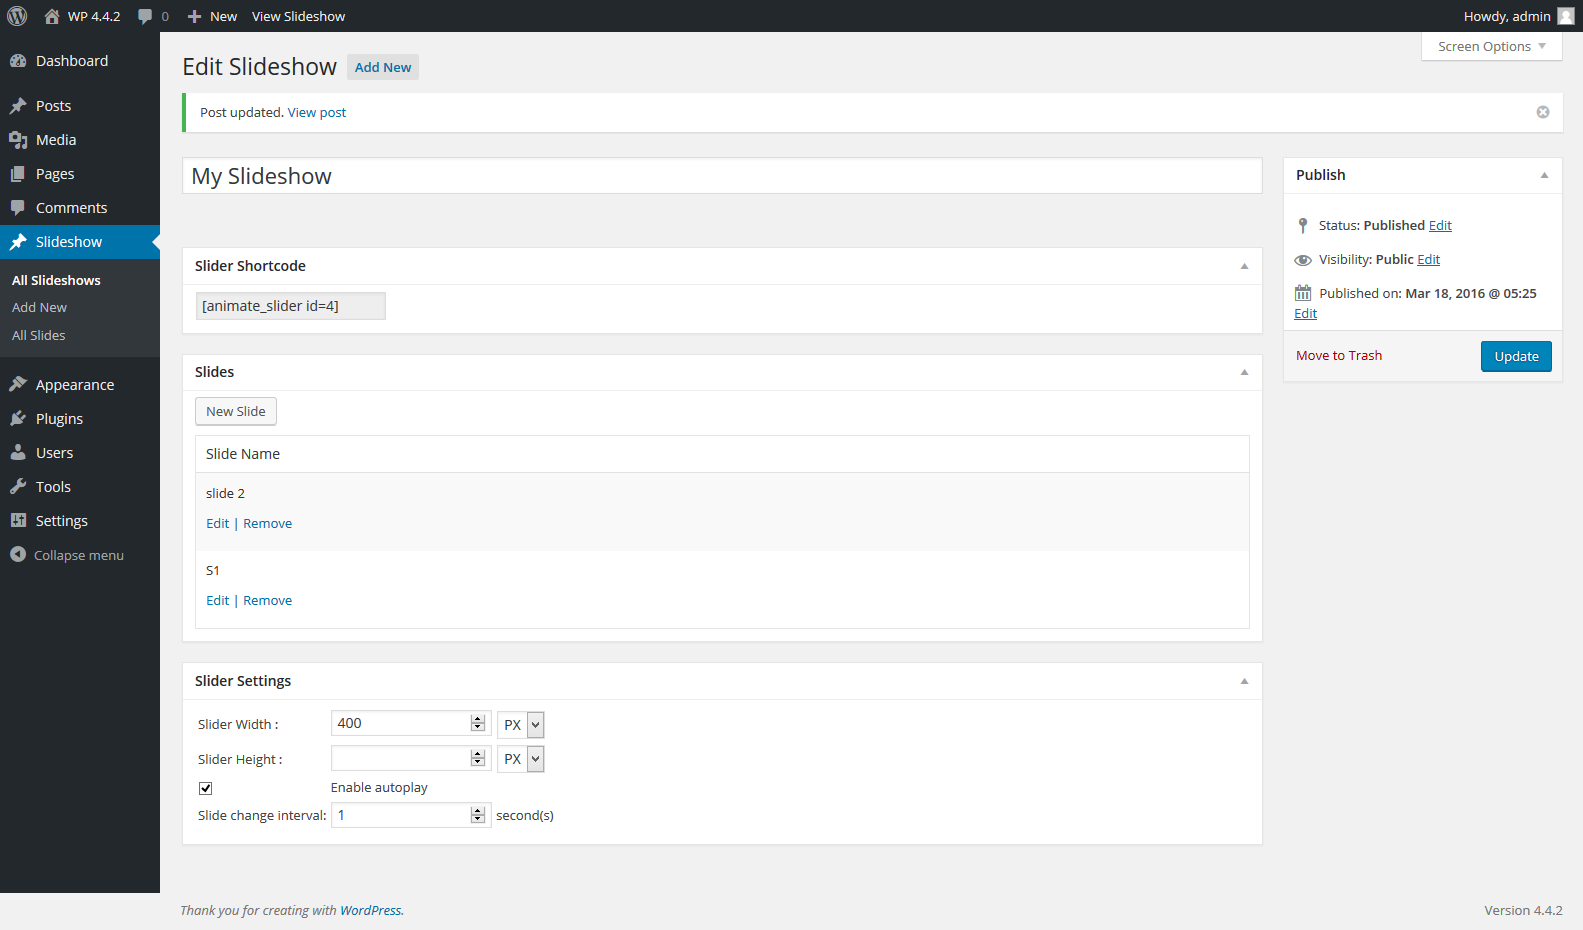
Task: Click the animate_slider shortcode field
Action: coord(290,306)
